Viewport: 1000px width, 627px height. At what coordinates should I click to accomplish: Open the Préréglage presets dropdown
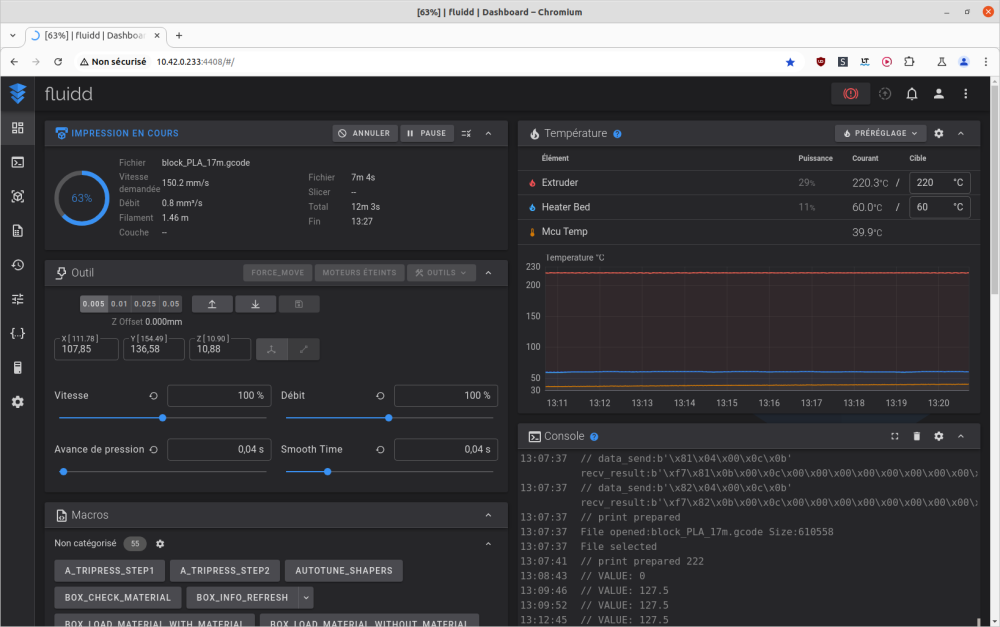[880, 133]
